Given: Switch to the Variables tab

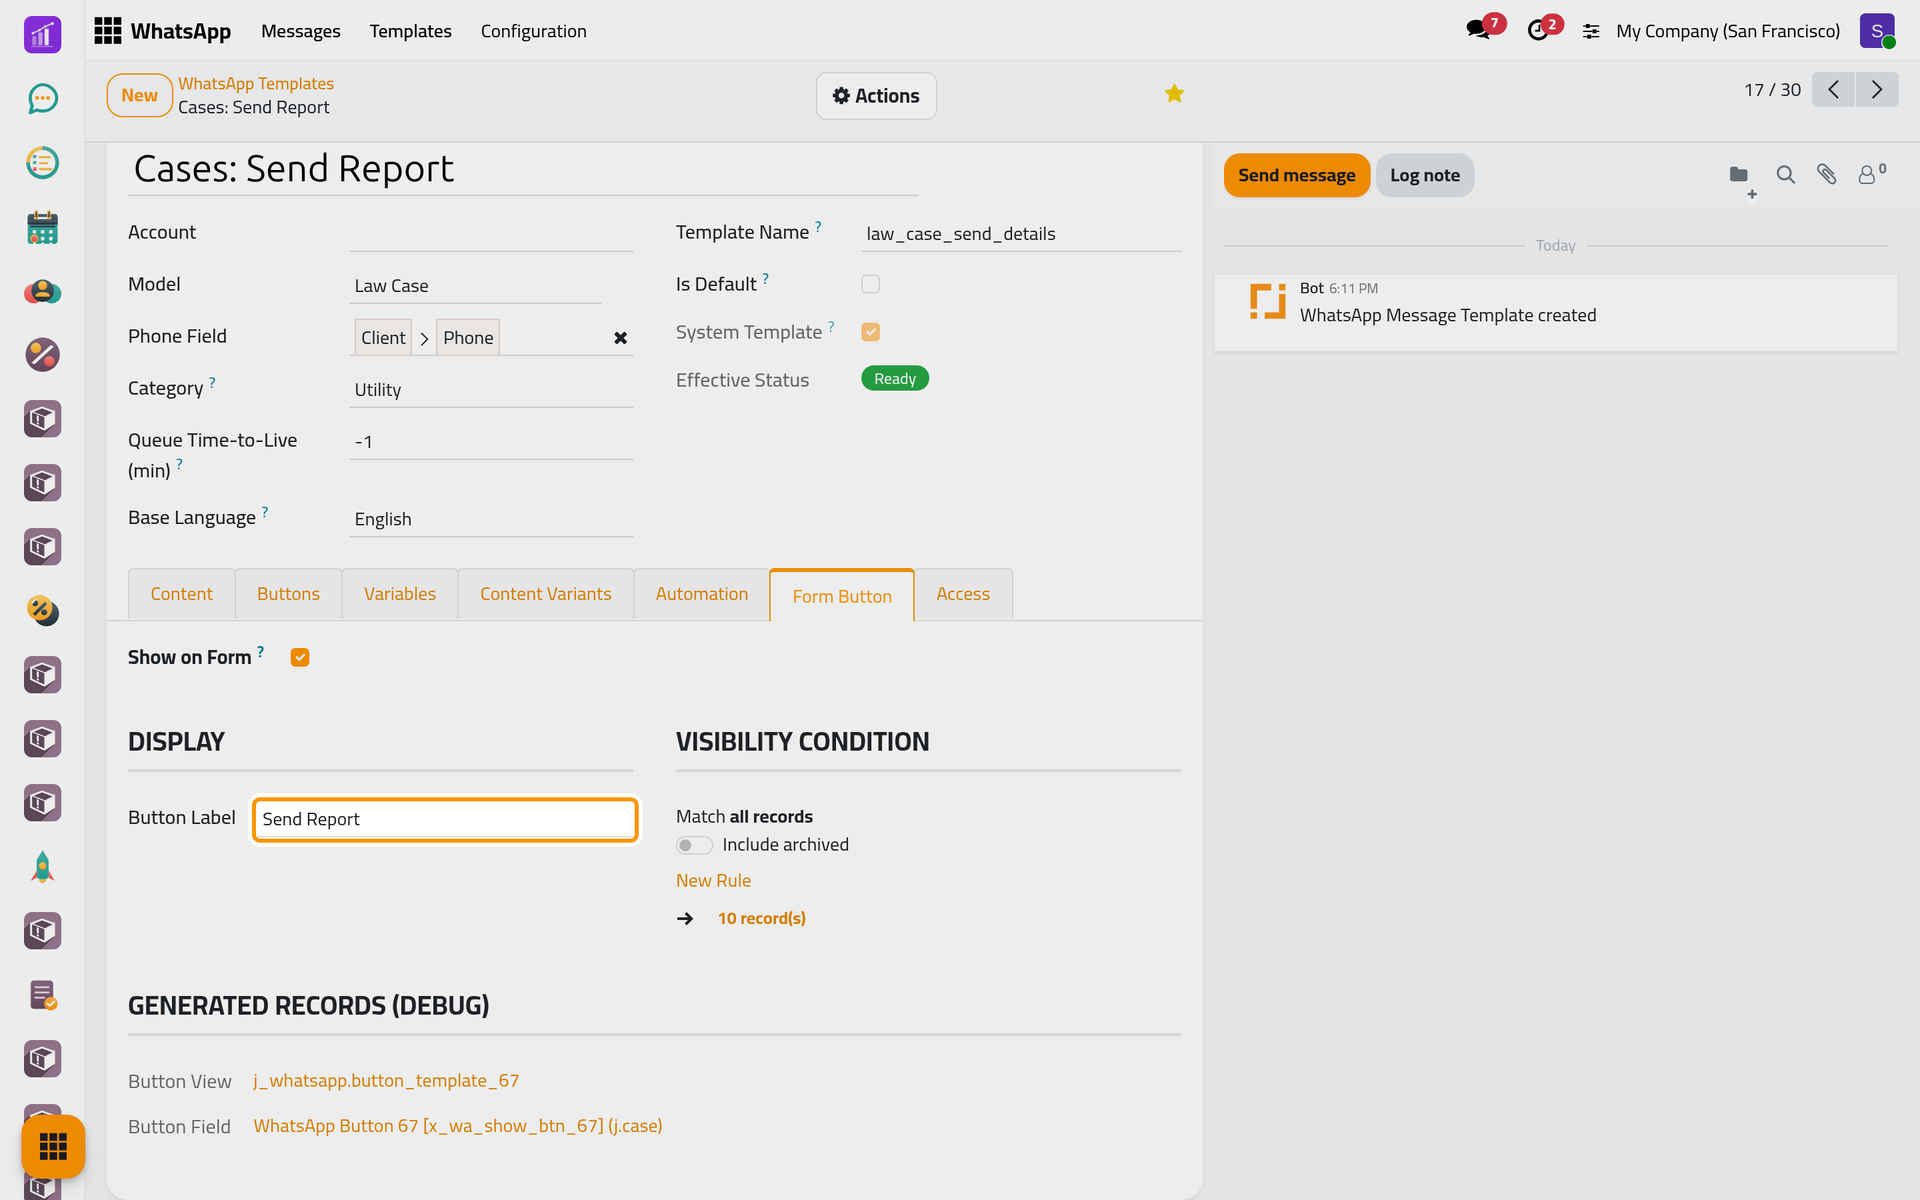Looking at the screenshot, I should click(399, 594).
